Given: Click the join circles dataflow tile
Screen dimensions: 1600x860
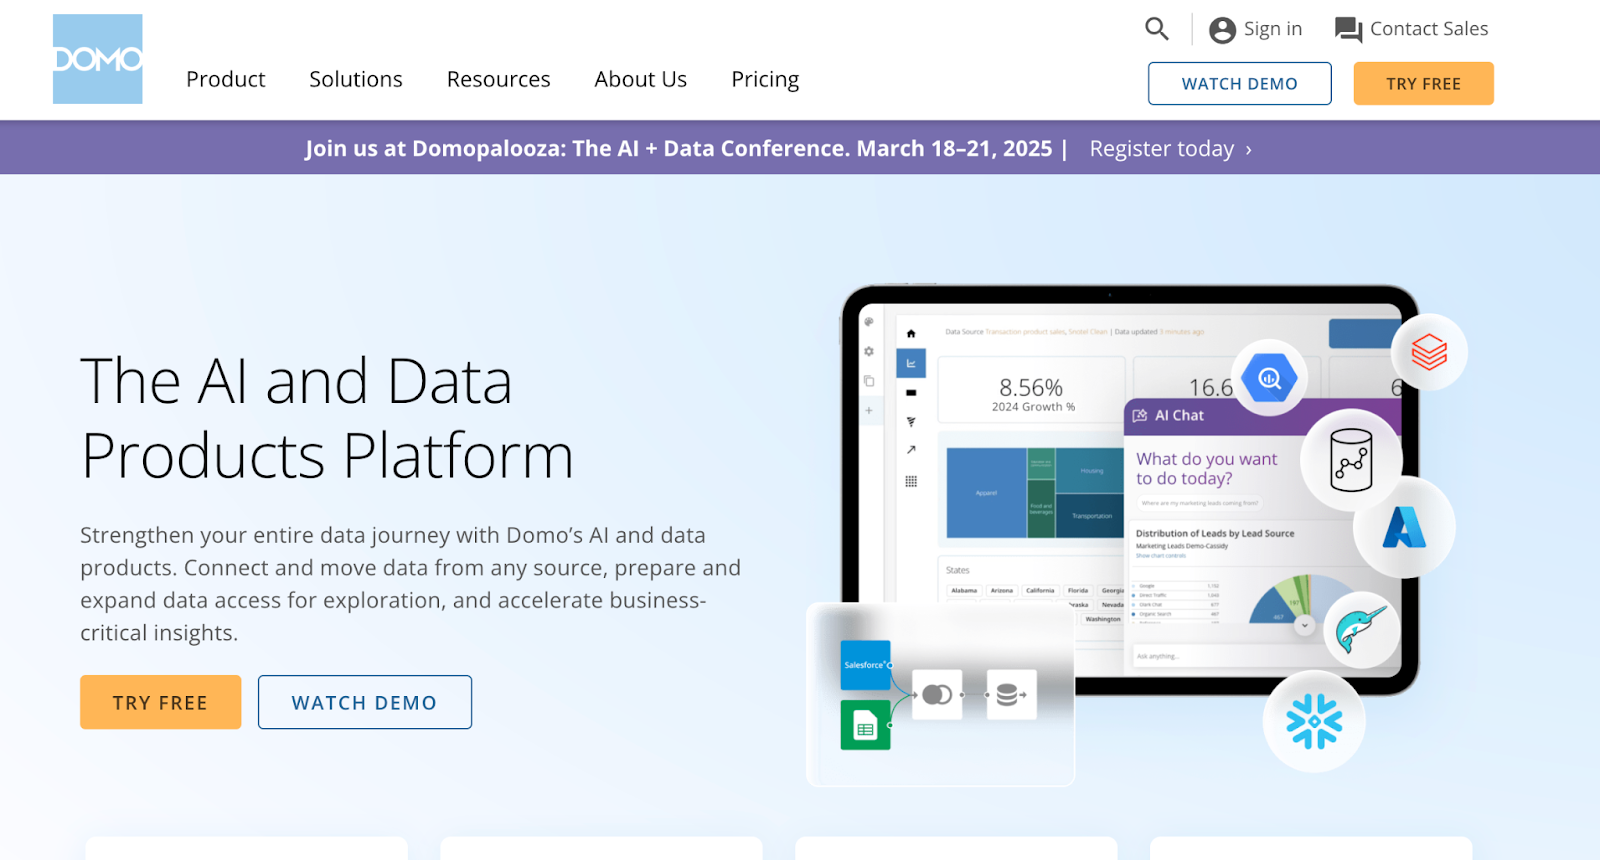Looking at the screenshot, I should pyautogui.click(x=937, y=694).
